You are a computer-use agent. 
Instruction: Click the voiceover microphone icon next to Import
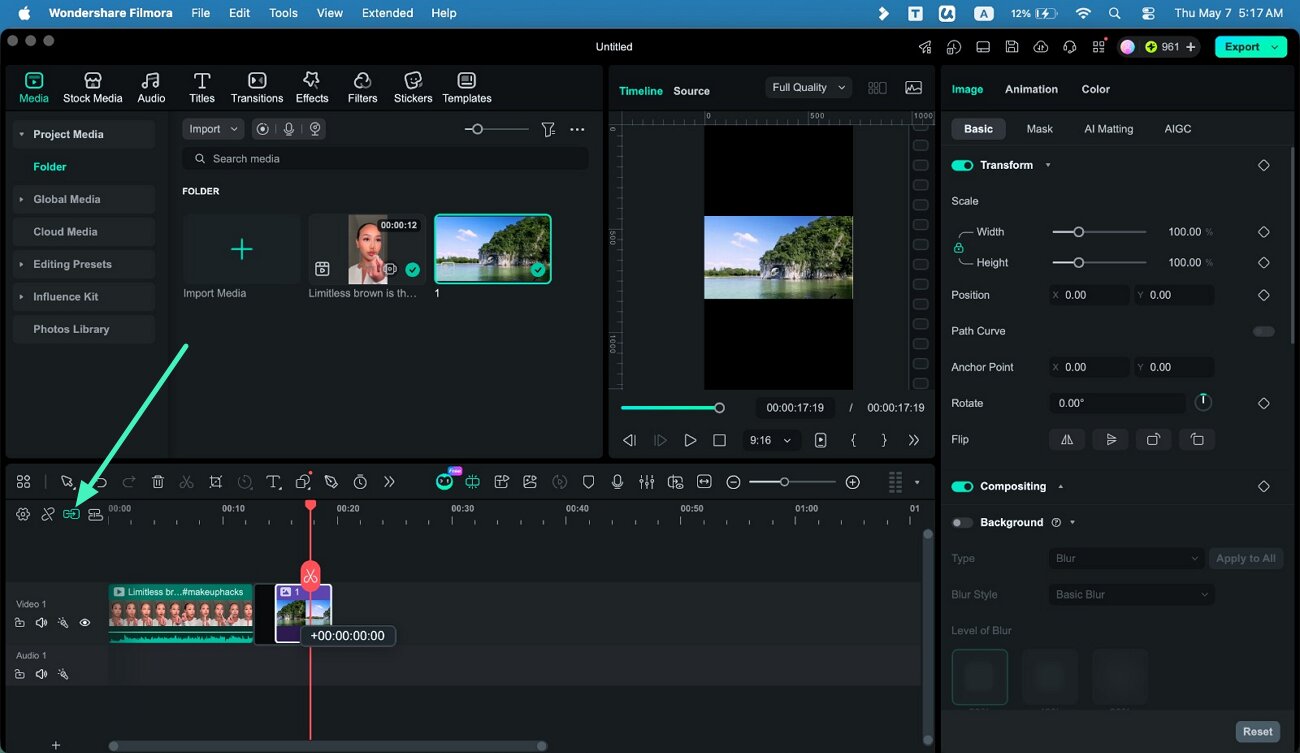[289, 129]
